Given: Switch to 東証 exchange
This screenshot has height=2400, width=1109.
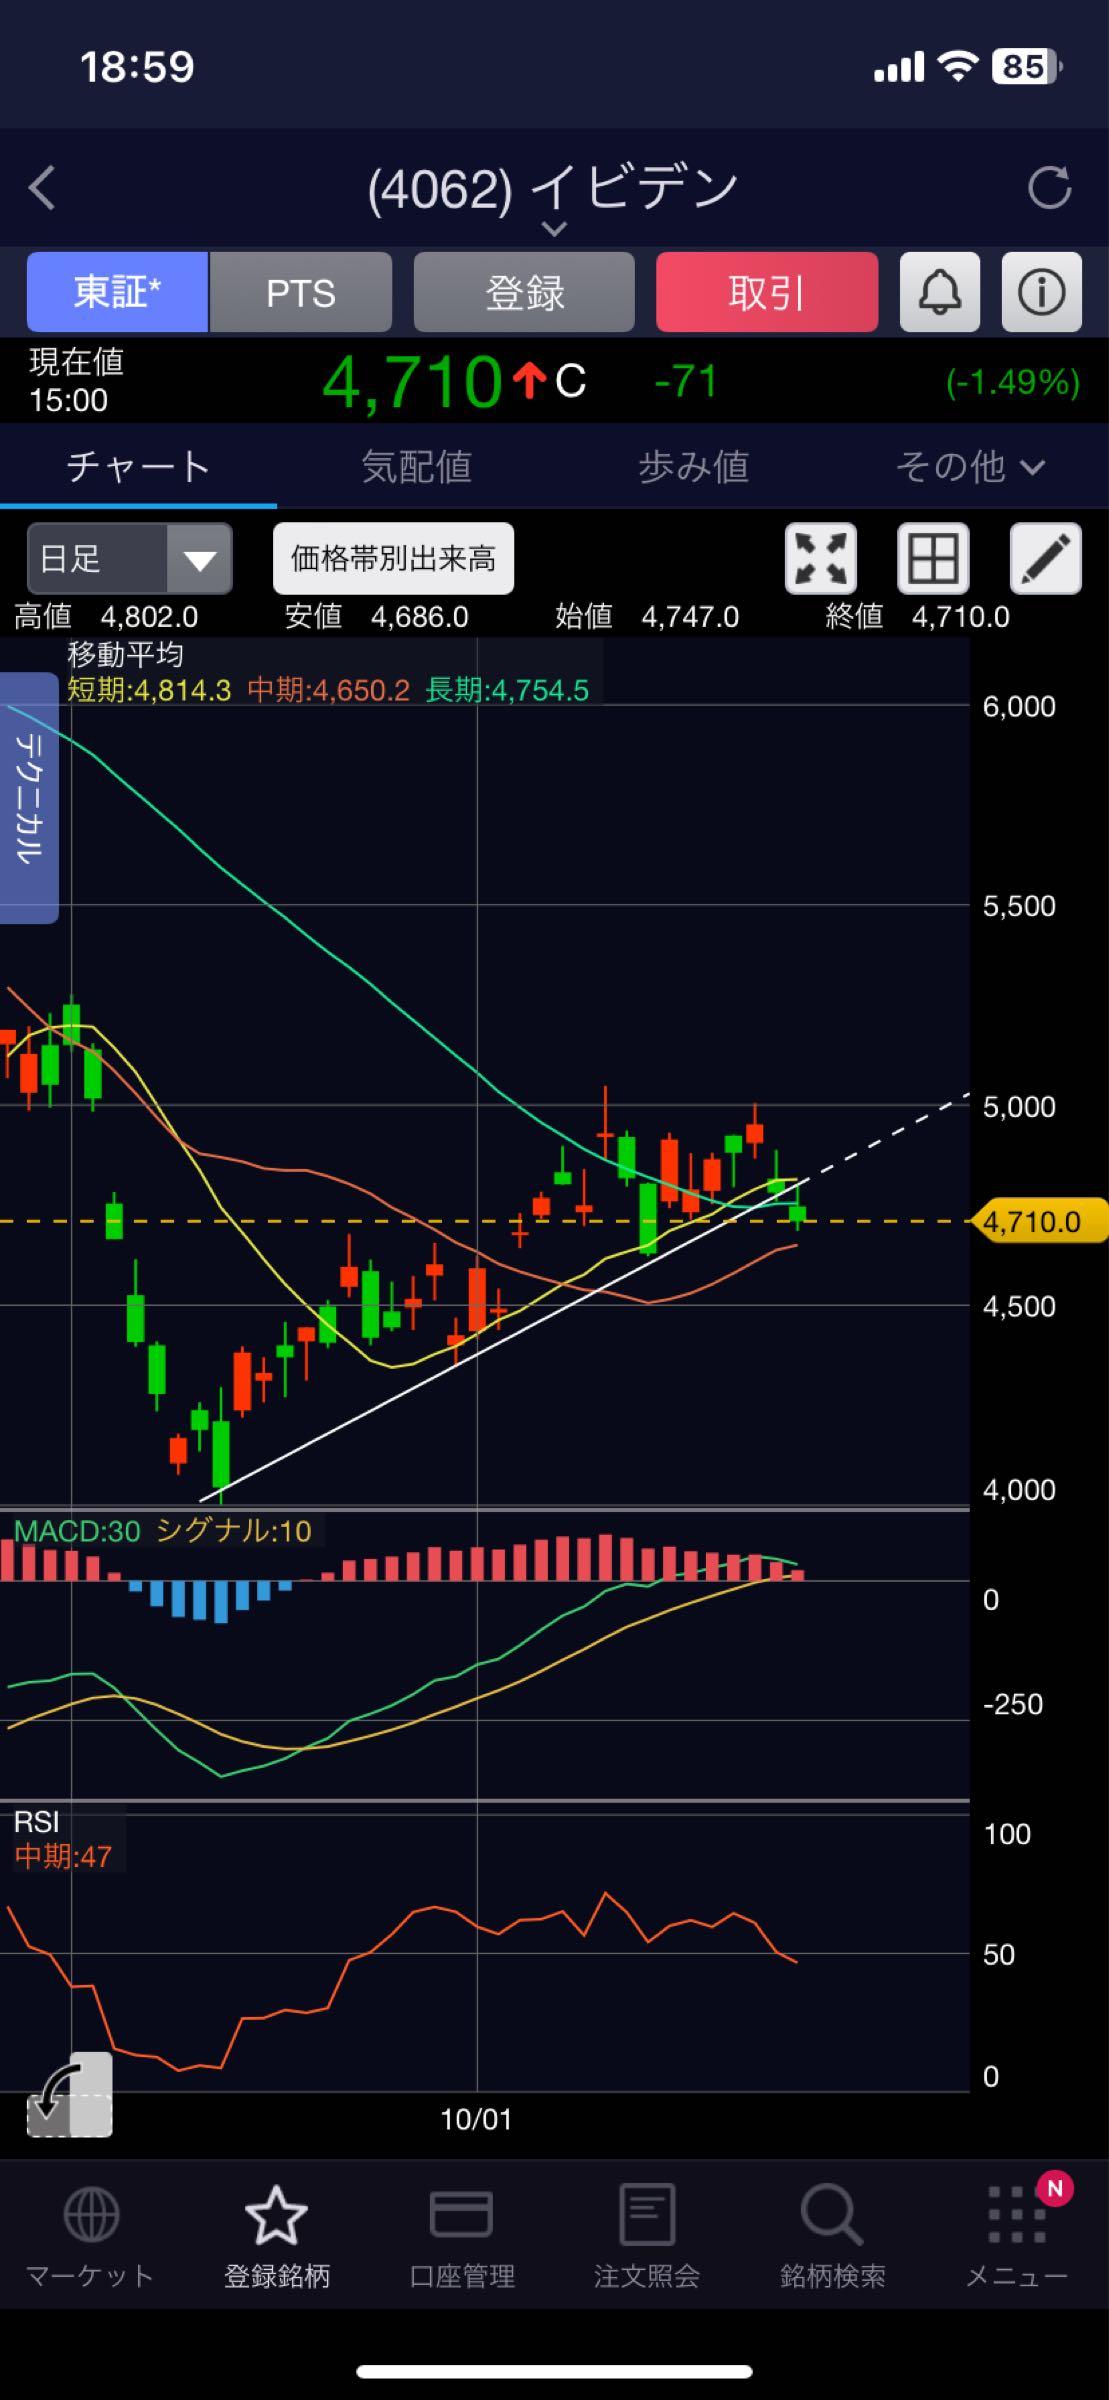Looking at the screenshot, I should point(117,292).
